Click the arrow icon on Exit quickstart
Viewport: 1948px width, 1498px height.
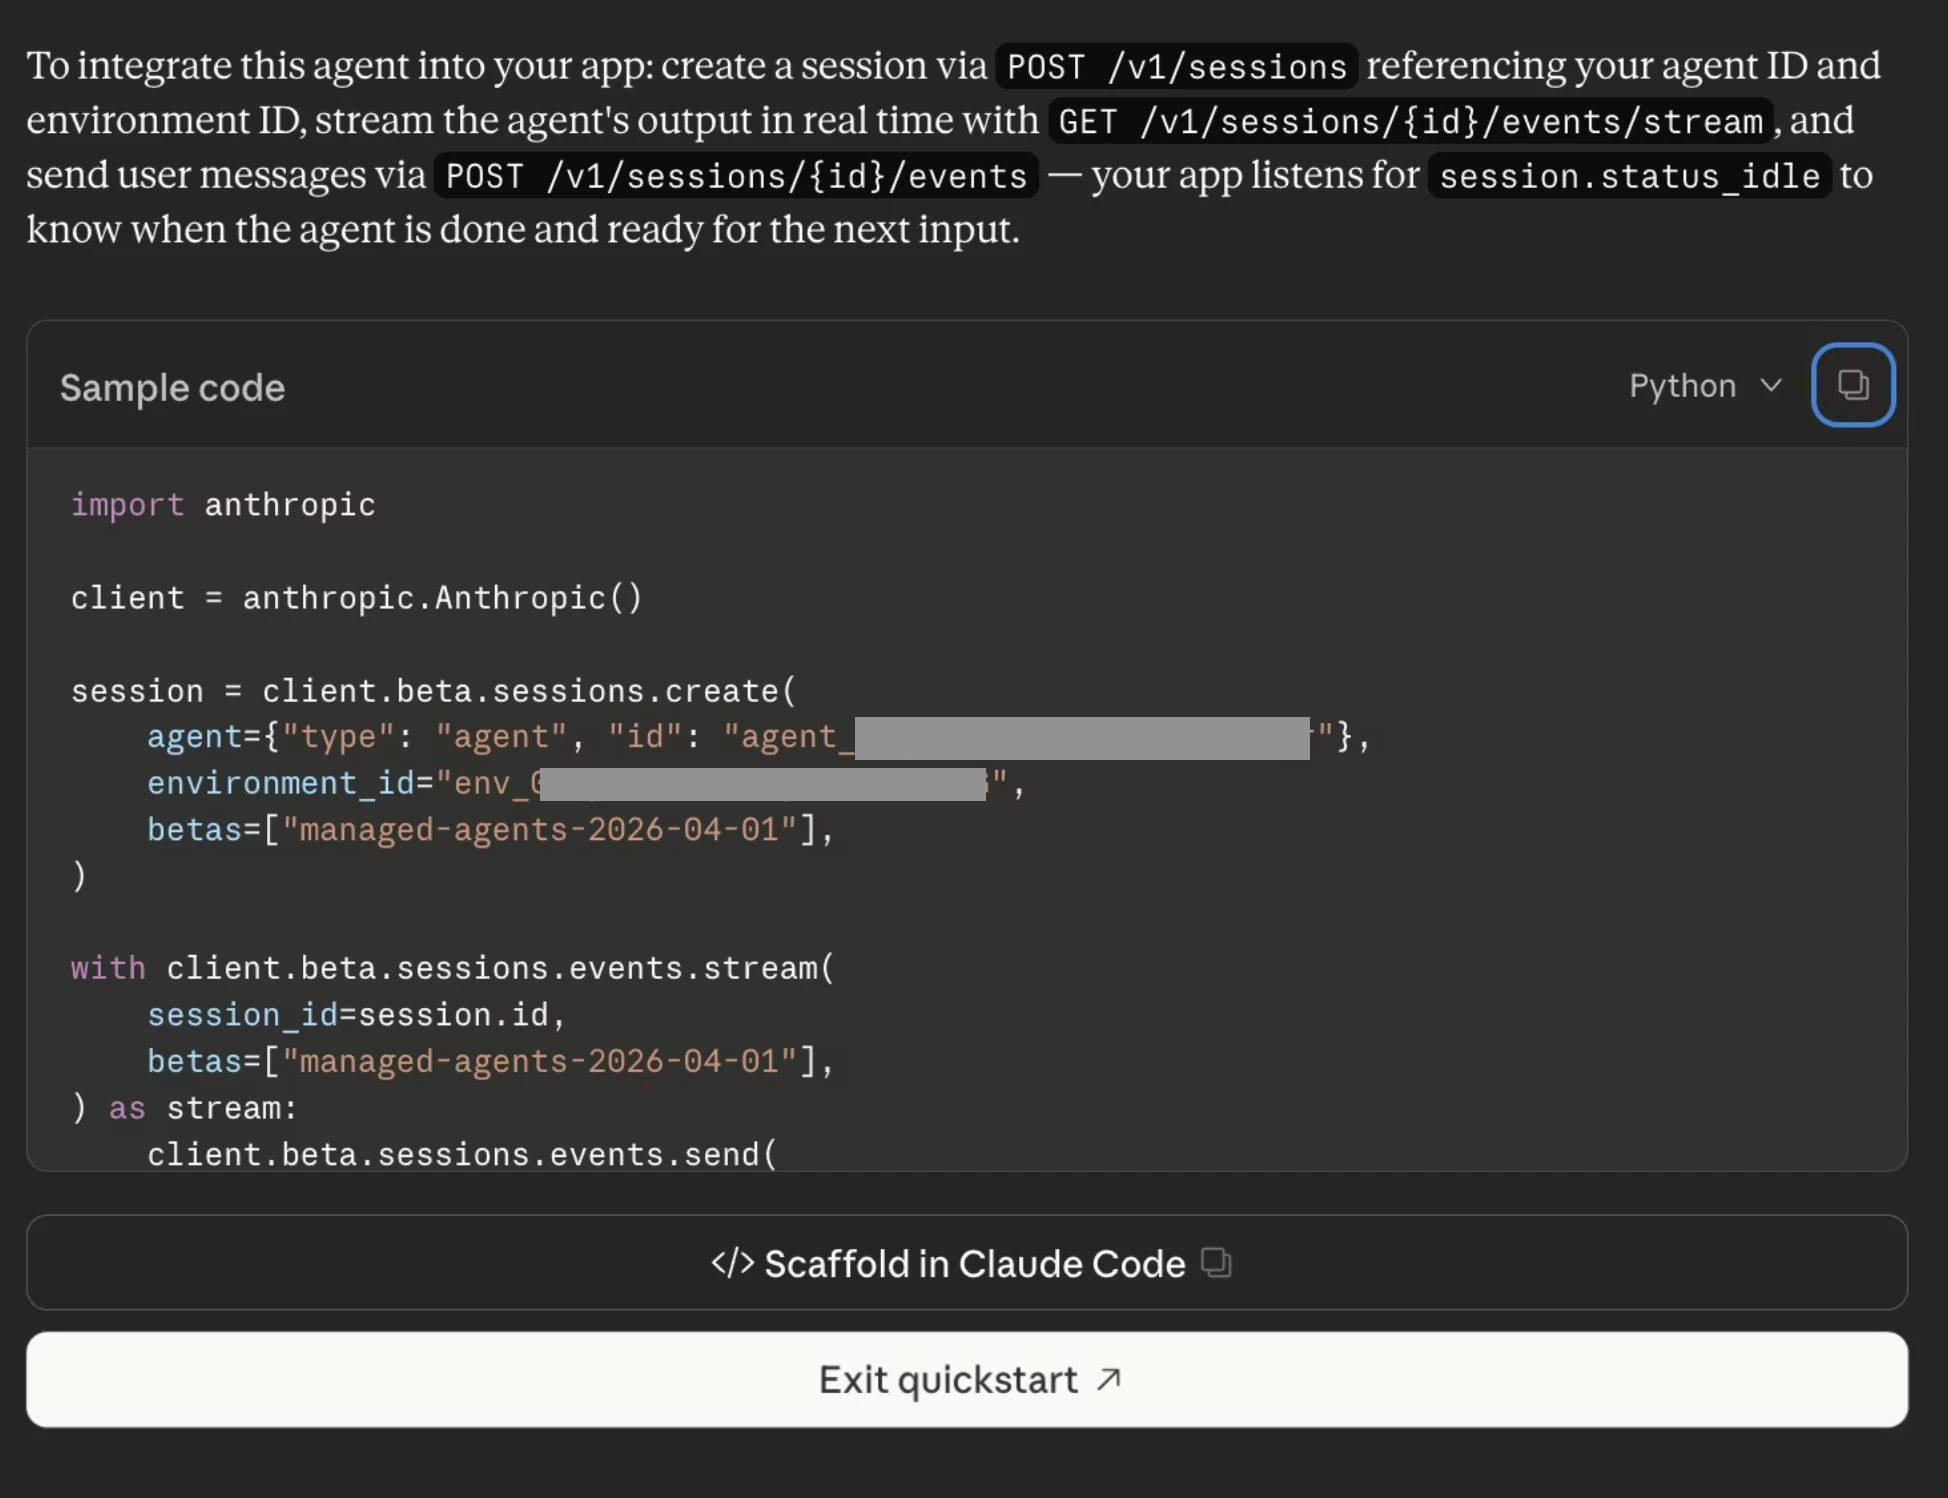point(1108,1380)
